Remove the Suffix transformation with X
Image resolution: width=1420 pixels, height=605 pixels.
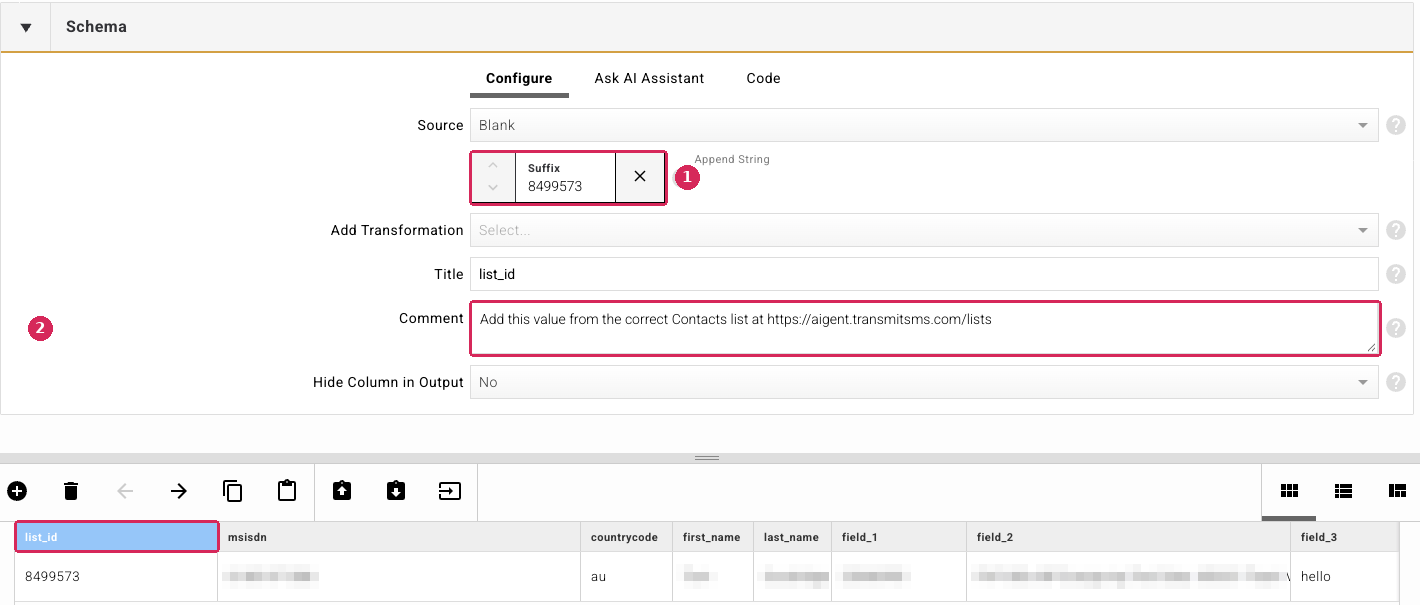tap(640, 177)
